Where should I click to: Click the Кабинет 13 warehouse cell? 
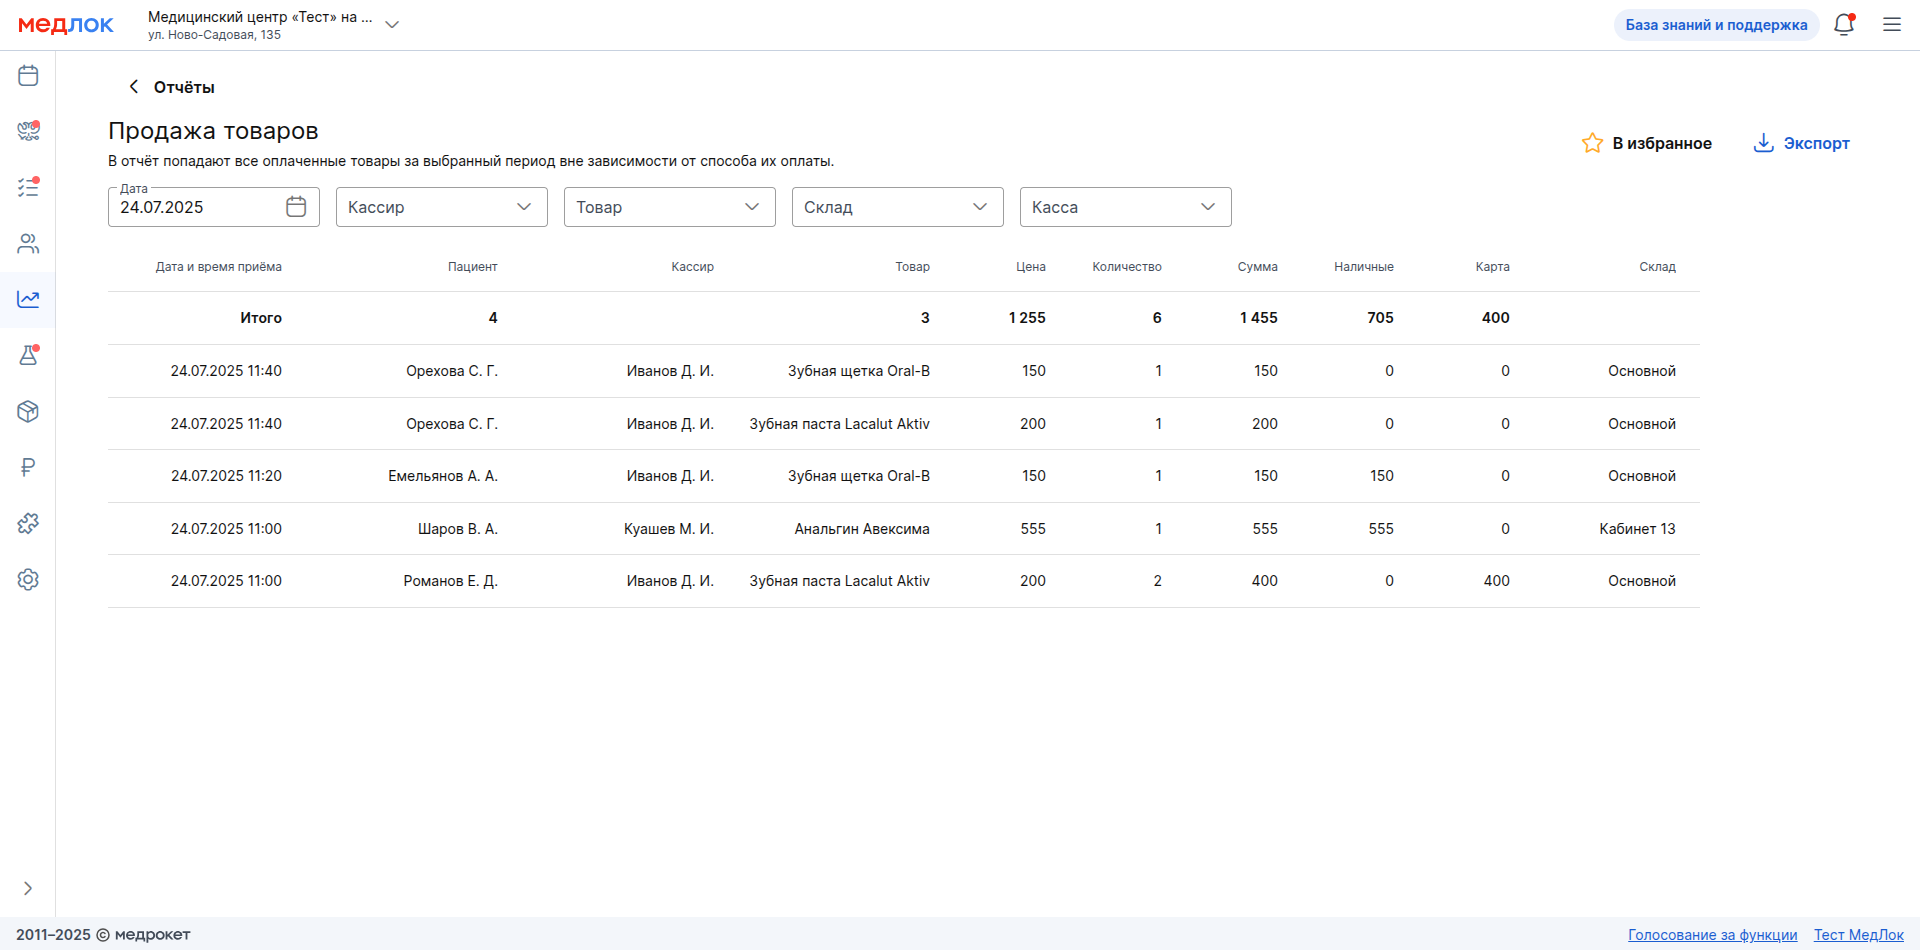pyautogui.click(x=1638, y=529)
